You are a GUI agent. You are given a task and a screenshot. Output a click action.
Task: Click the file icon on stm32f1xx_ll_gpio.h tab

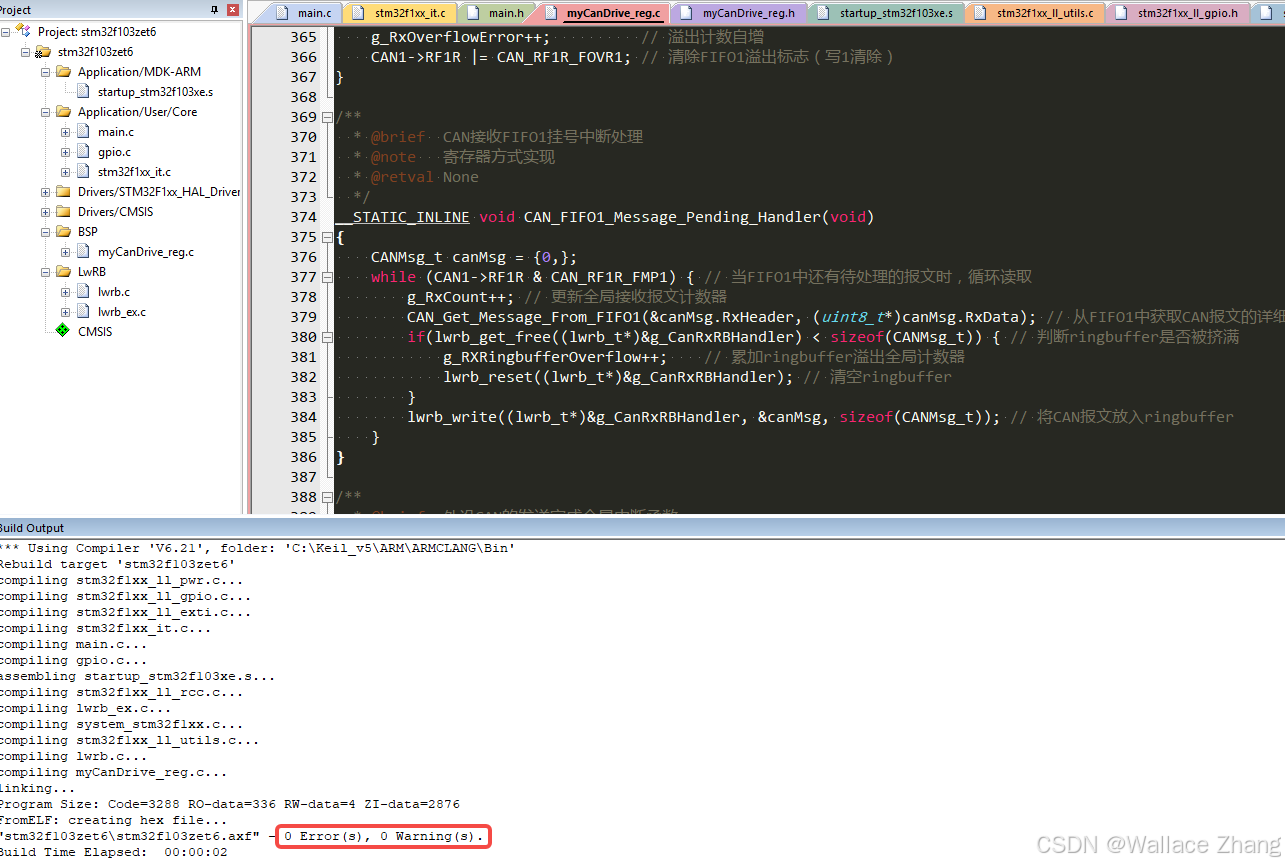pyautogui.click(x=1123, y=13)
